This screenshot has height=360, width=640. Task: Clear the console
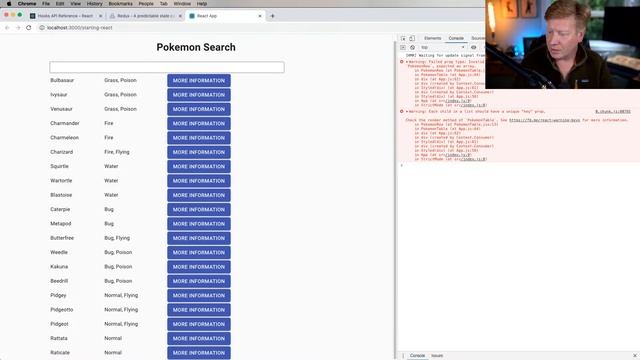[x=412, y=47]
